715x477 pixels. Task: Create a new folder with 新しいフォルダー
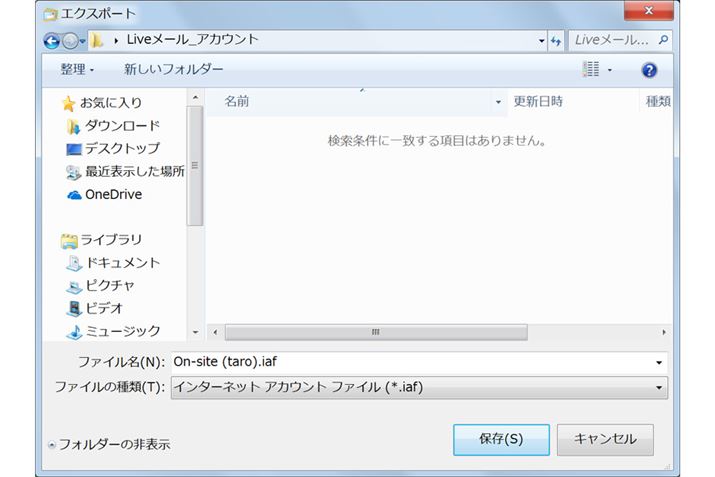click(174, 69)
